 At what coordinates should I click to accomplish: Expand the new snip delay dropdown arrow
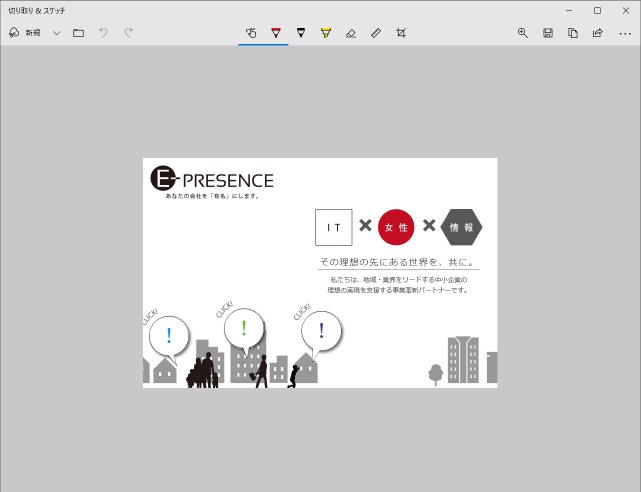click(x=57, y=33)
